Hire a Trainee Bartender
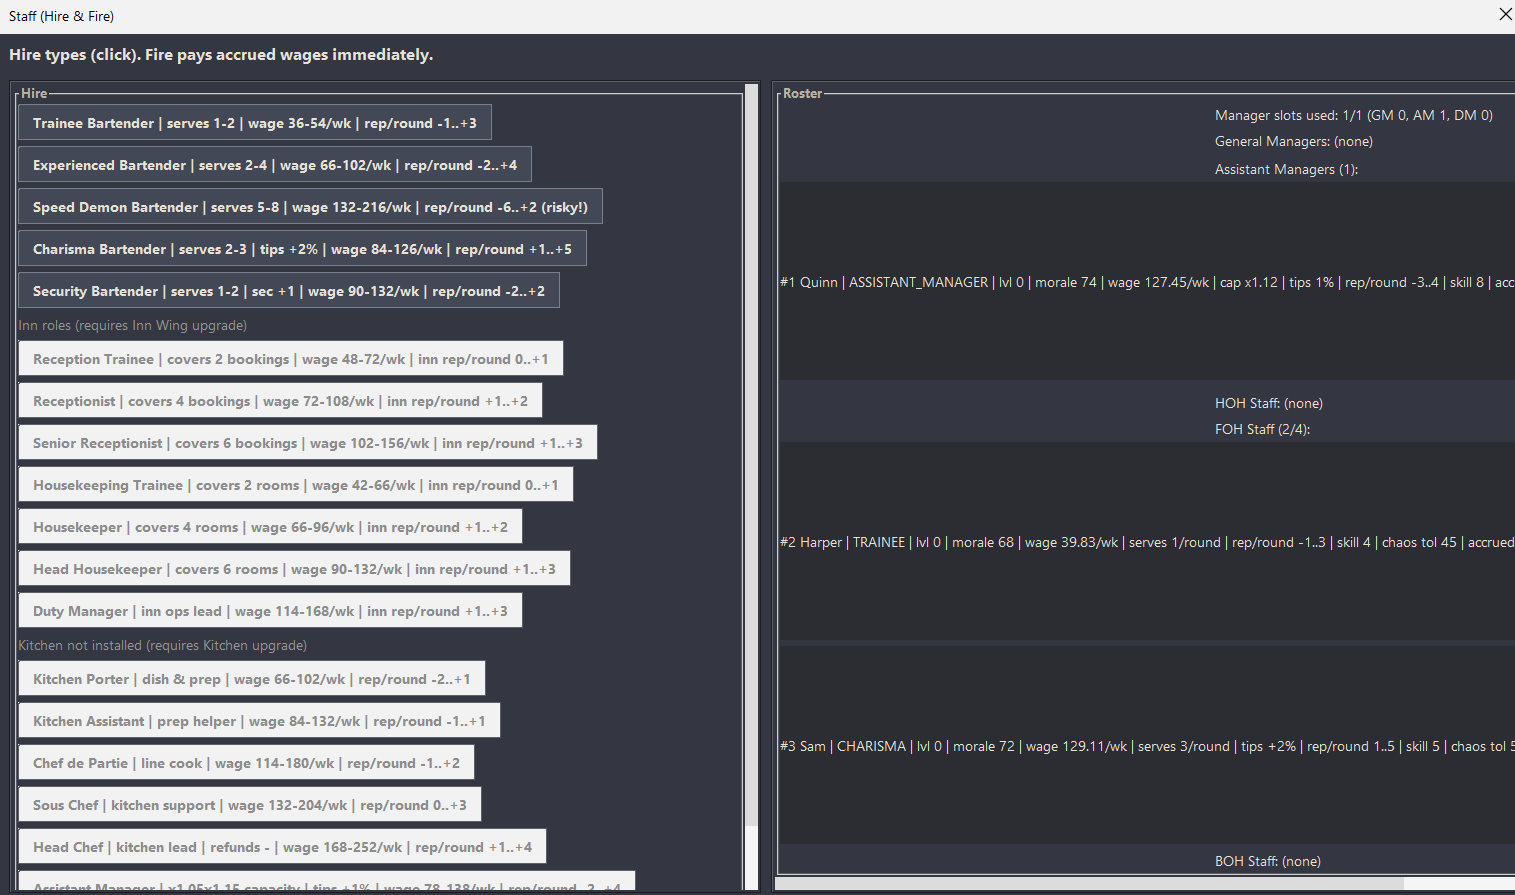 pos(254,123)
